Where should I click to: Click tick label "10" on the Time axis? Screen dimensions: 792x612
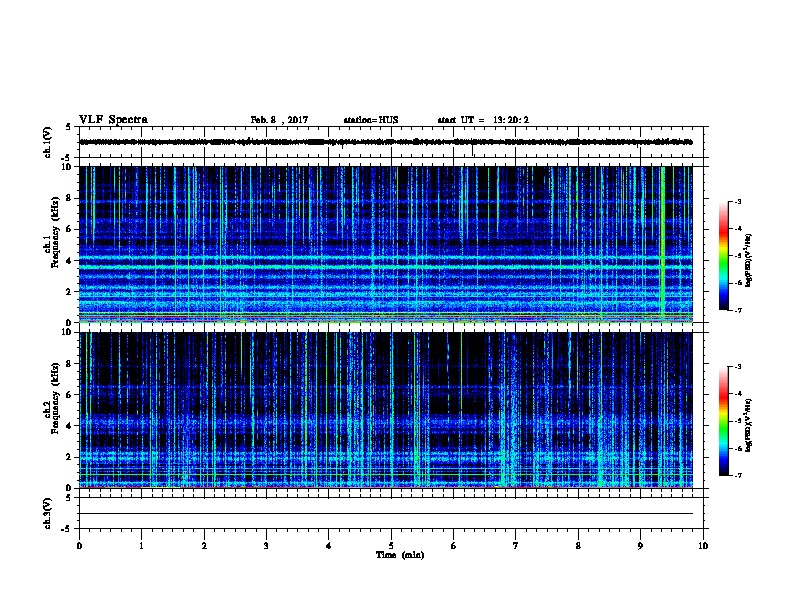(x=703, y=545)
